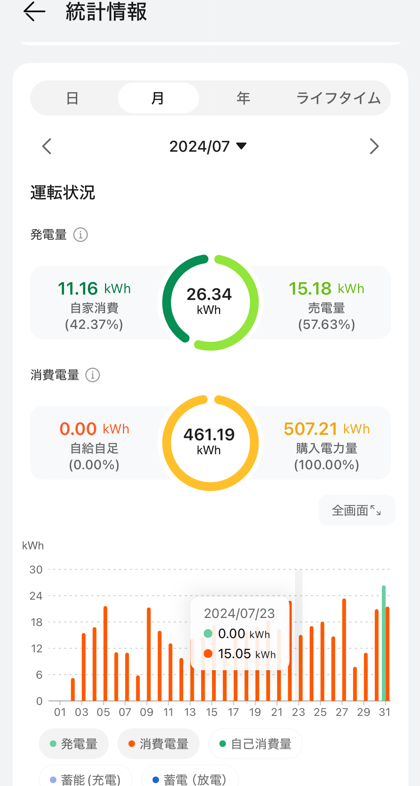Select the green generation bar on day 31
Viewport: 420px width, 786px height.
click(x=383, y=643)
